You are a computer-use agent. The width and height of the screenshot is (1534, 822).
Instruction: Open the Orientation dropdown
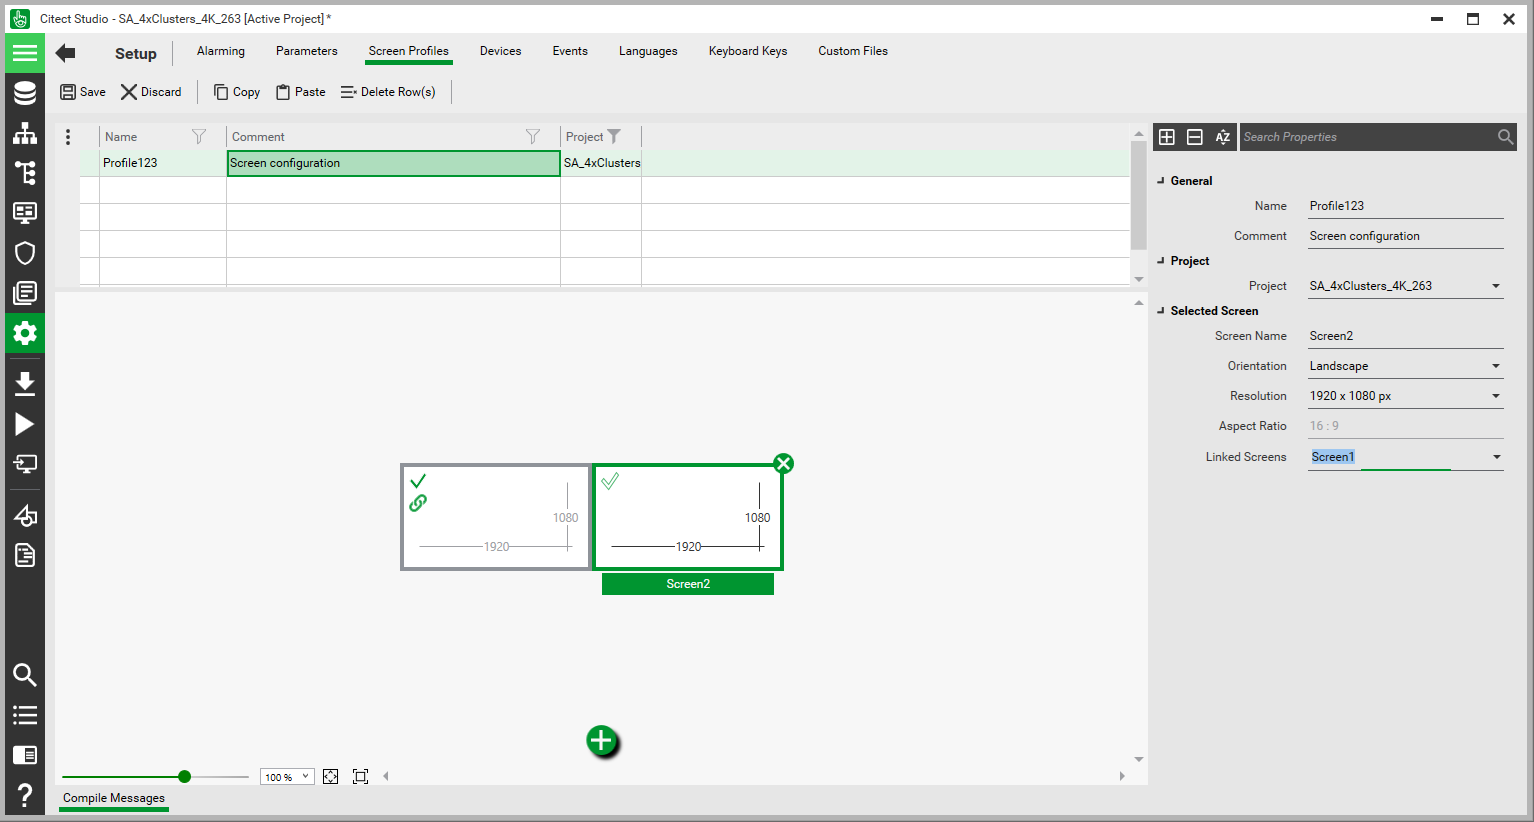click(x=1496, y=366)
